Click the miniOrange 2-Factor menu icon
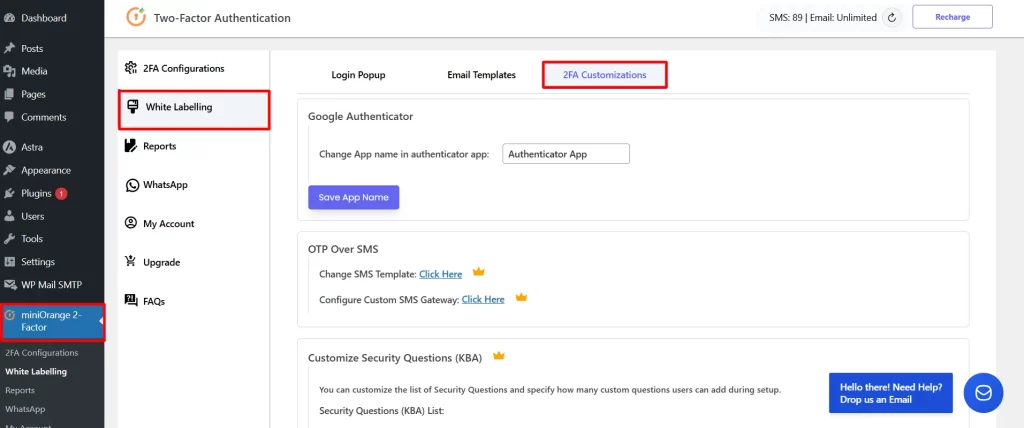1024x428 pixels. (x=10, y=315)
